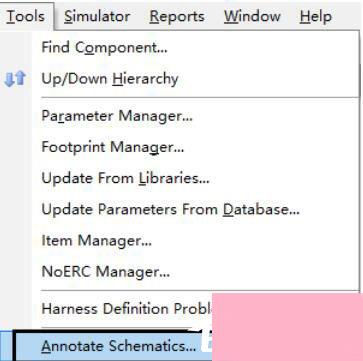Click the word Libraries in the menu
Screen dimensions: 363x361
click(x=174, y=178)
